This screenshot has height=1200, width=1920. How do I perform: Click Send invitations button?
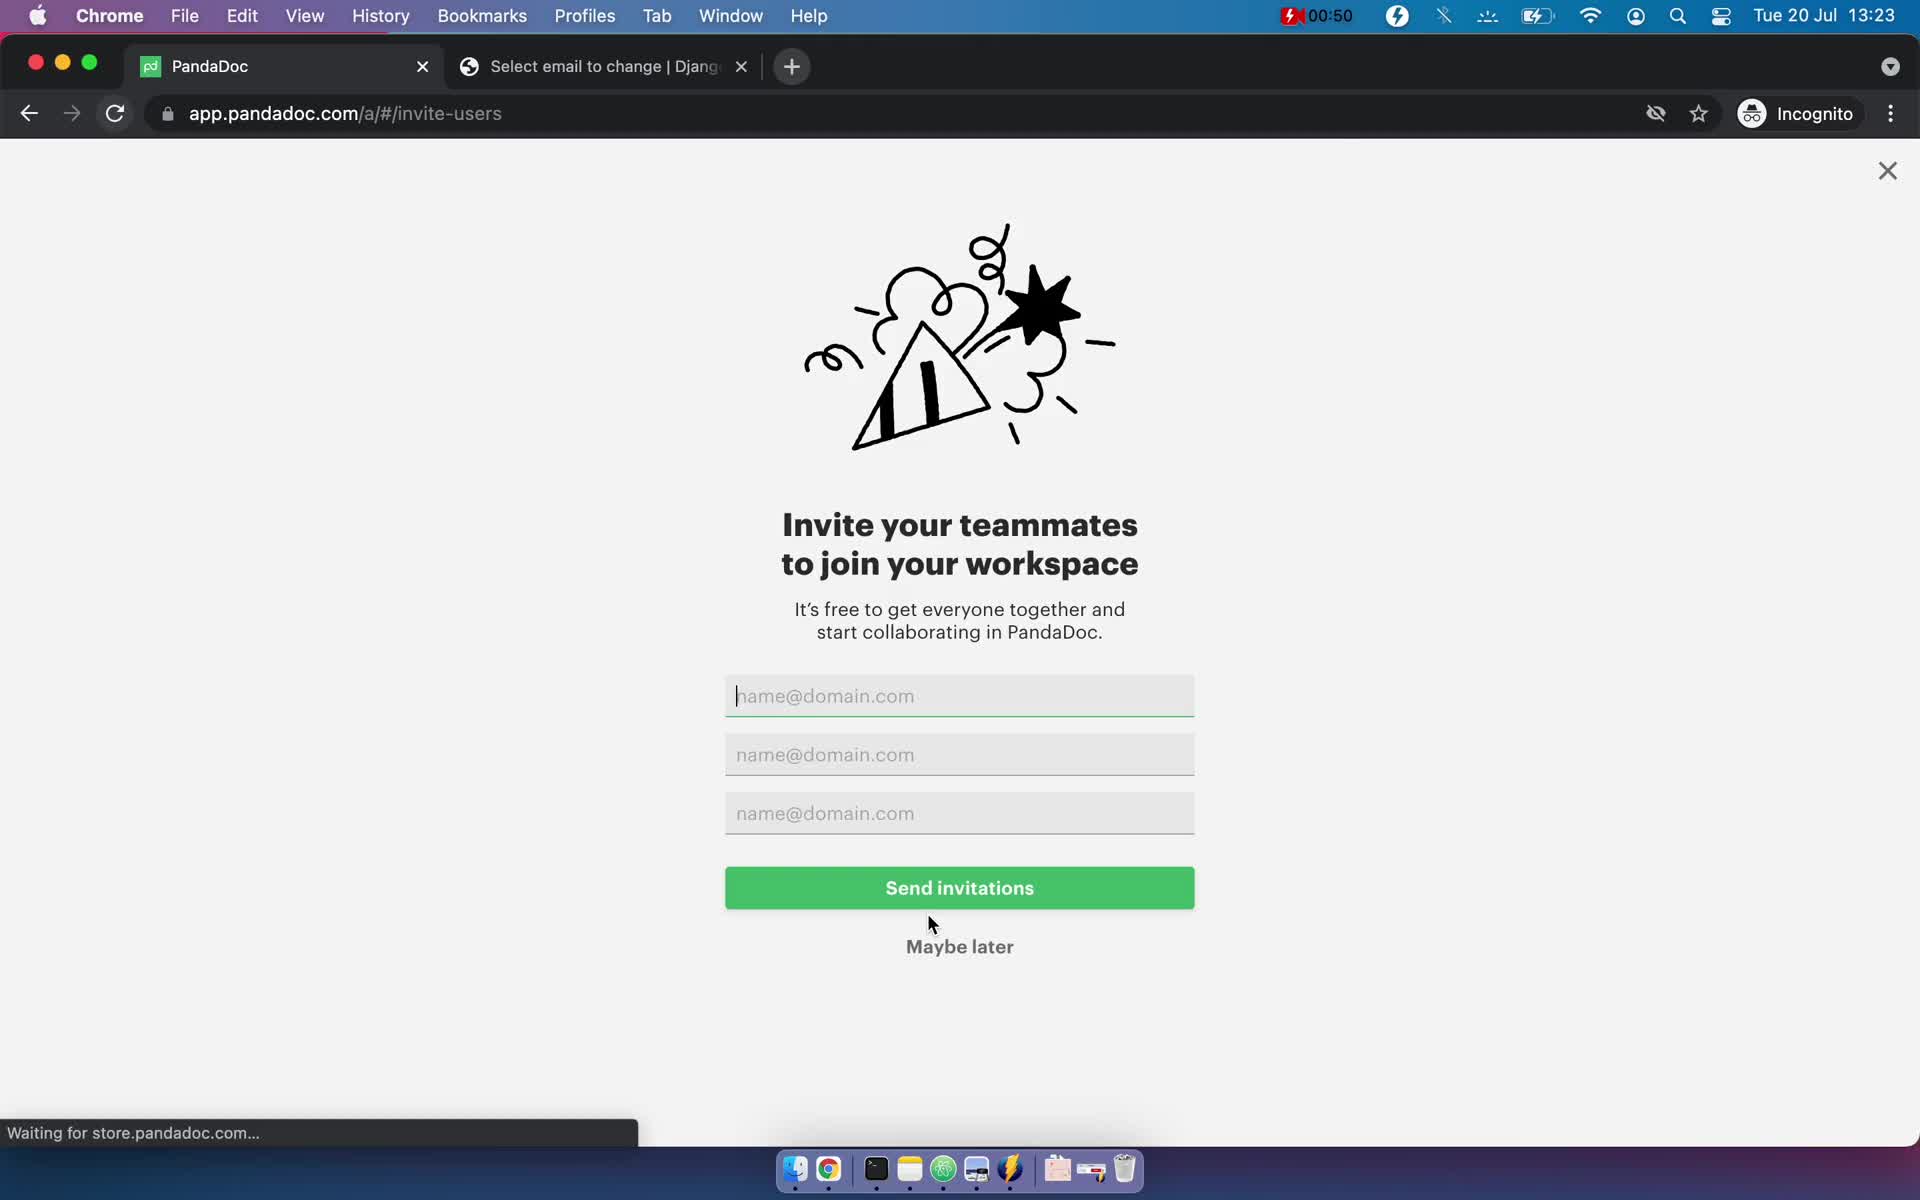pyautogui.click(x=959, y=888)
